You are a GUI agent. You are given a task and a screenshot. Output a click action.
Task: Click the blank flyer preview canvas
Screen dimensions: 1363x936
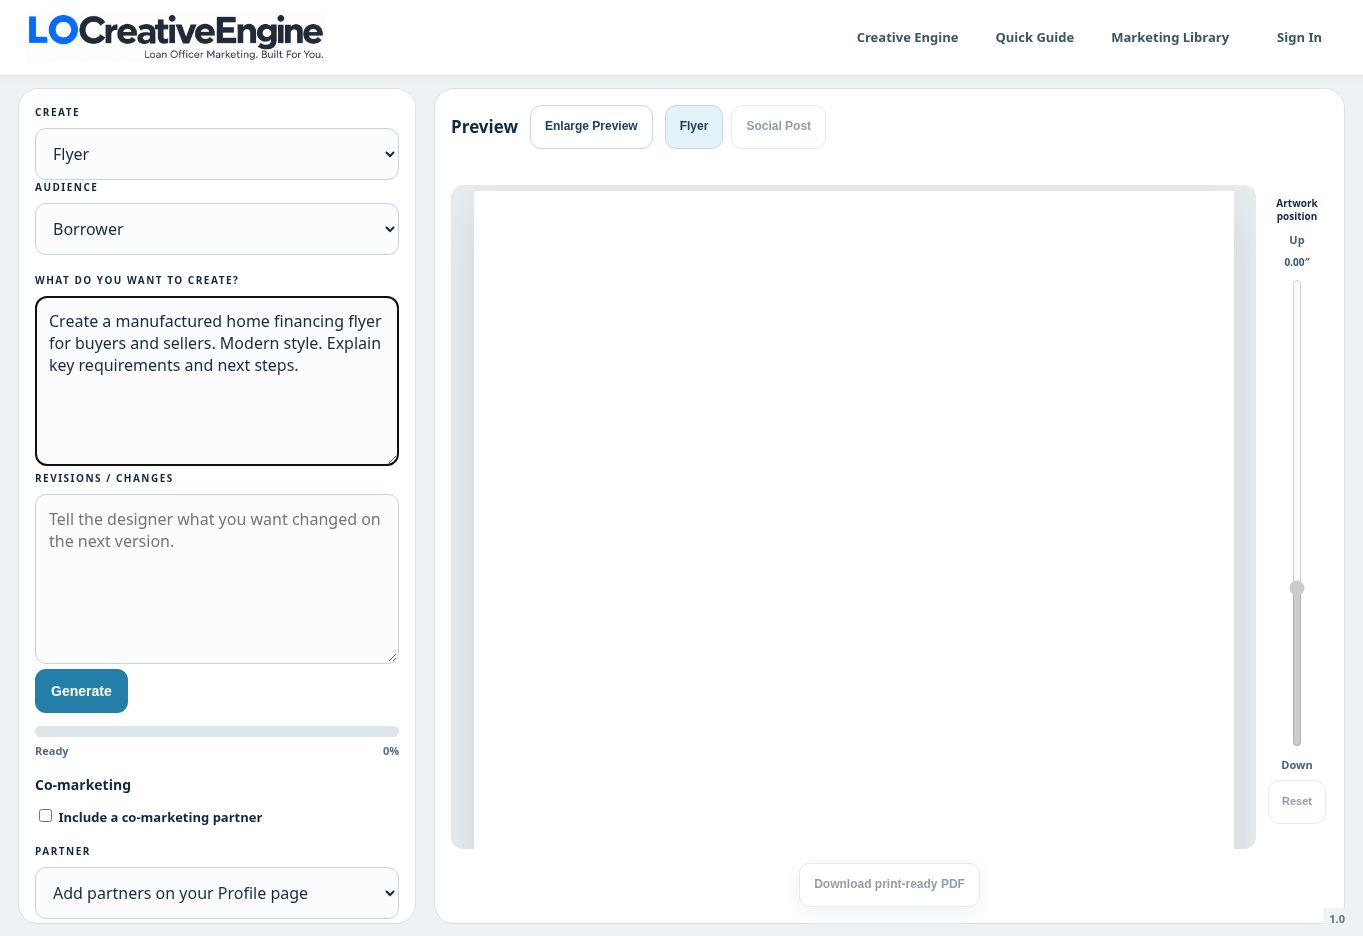click(x=854, y=520)
